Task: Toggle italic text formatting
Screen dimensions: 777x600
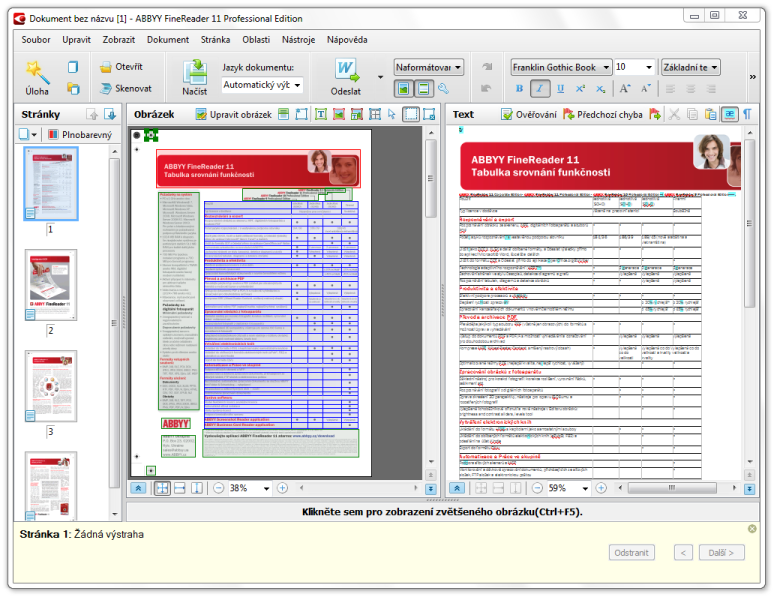Action: (540, 88)
